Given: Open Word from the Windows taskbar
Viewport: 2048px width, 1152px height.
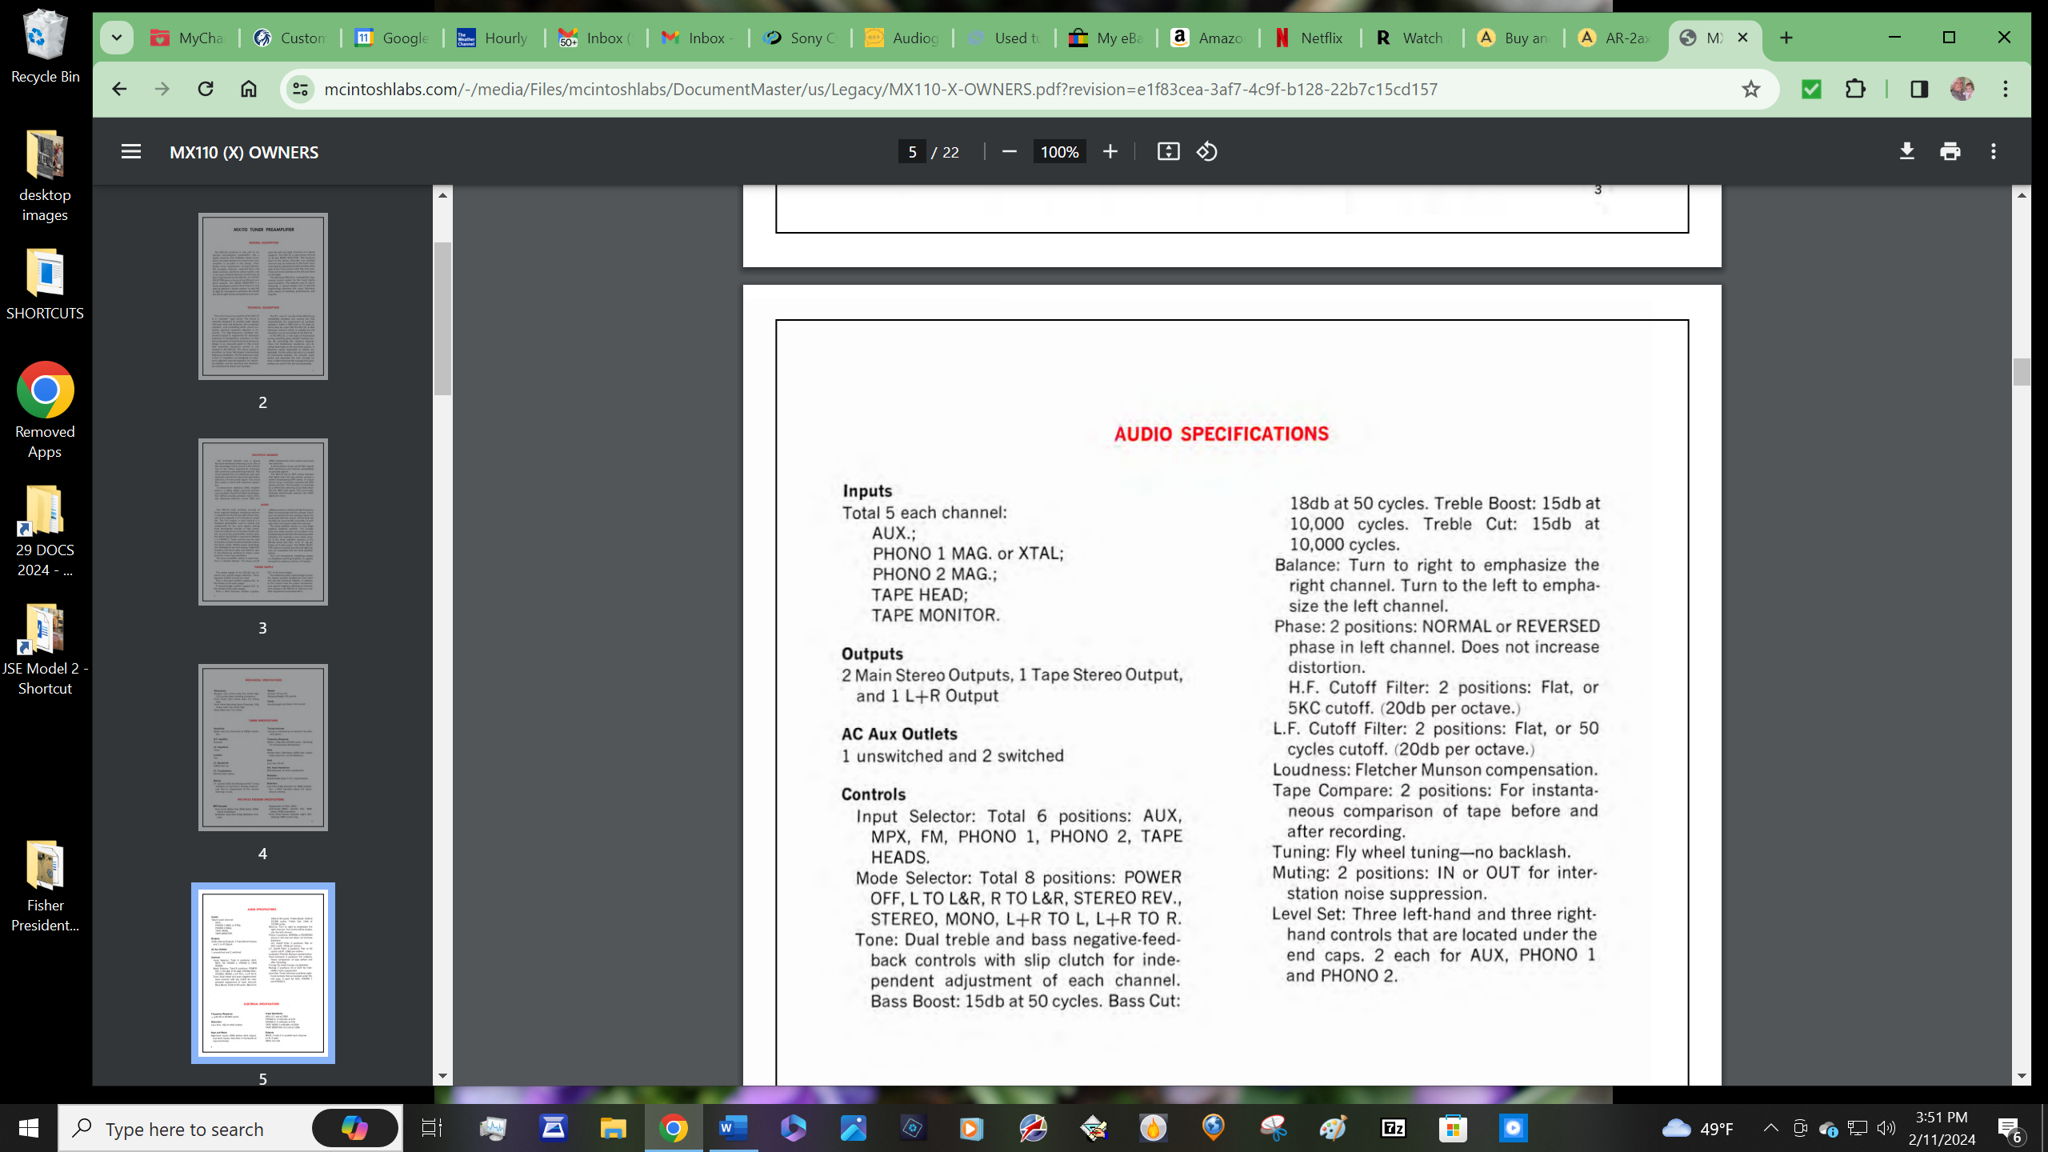Looking at the screenshot, I should 733,1129.
